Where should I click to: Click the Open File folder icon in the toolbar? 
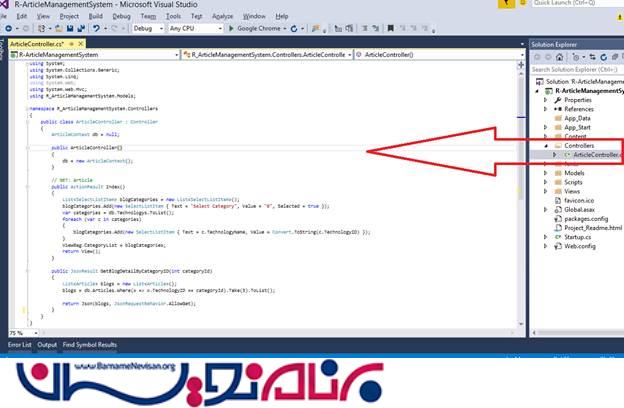(x=58, y=29)
